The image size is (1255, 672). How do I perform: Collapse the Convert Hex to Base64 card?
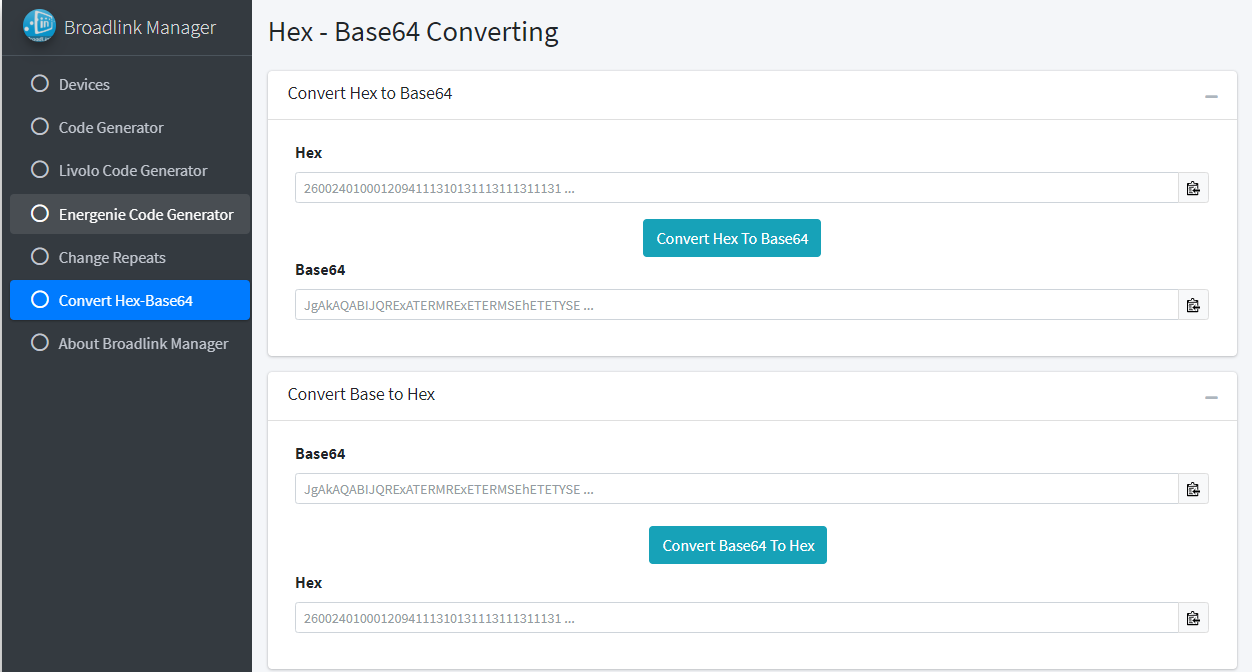pos(1211,96)
